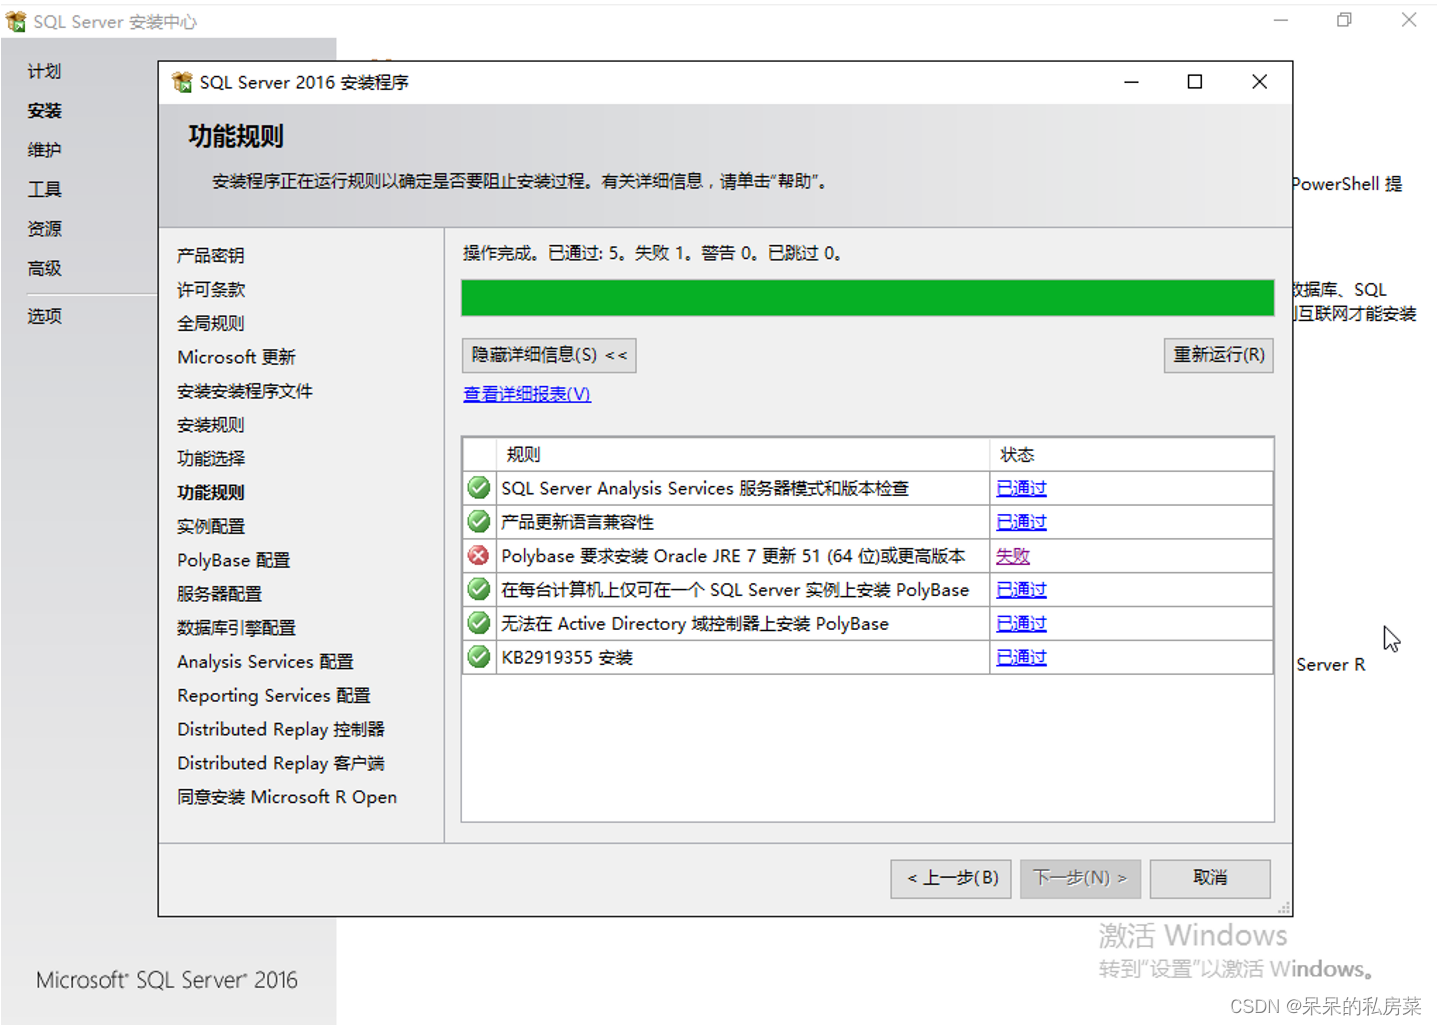Select 选项 in Installation Center sidebar
1437x1025 pixels.
click(x=44, y=316)
